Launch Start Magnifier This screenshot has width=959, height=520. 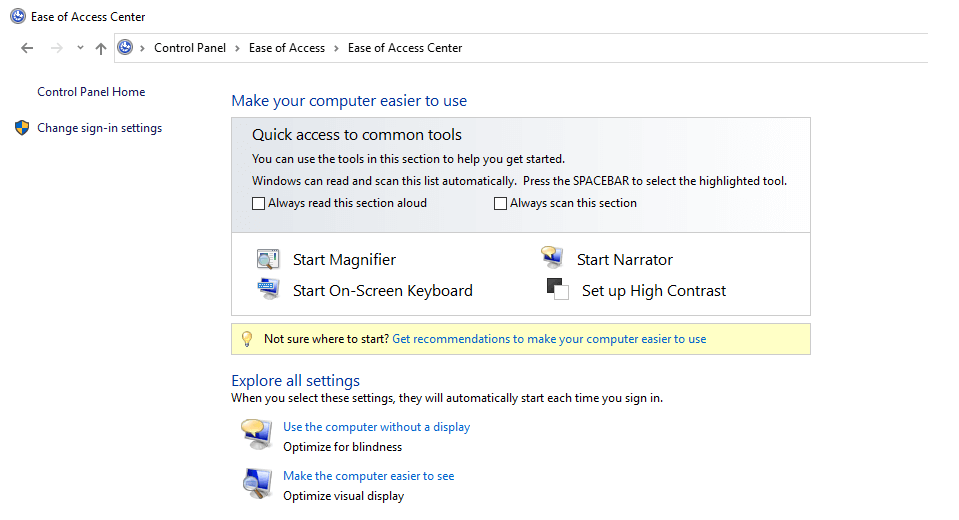344,259
